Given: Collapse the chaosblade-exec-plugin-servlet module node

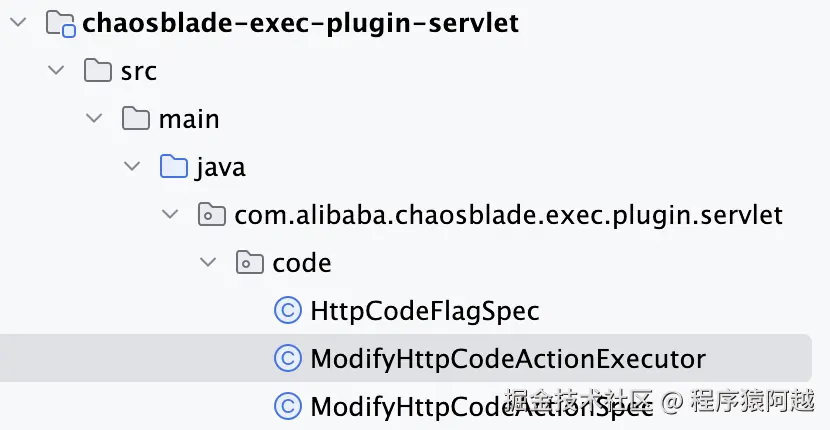Looking at the screenshot, I should tap(17, 24).
